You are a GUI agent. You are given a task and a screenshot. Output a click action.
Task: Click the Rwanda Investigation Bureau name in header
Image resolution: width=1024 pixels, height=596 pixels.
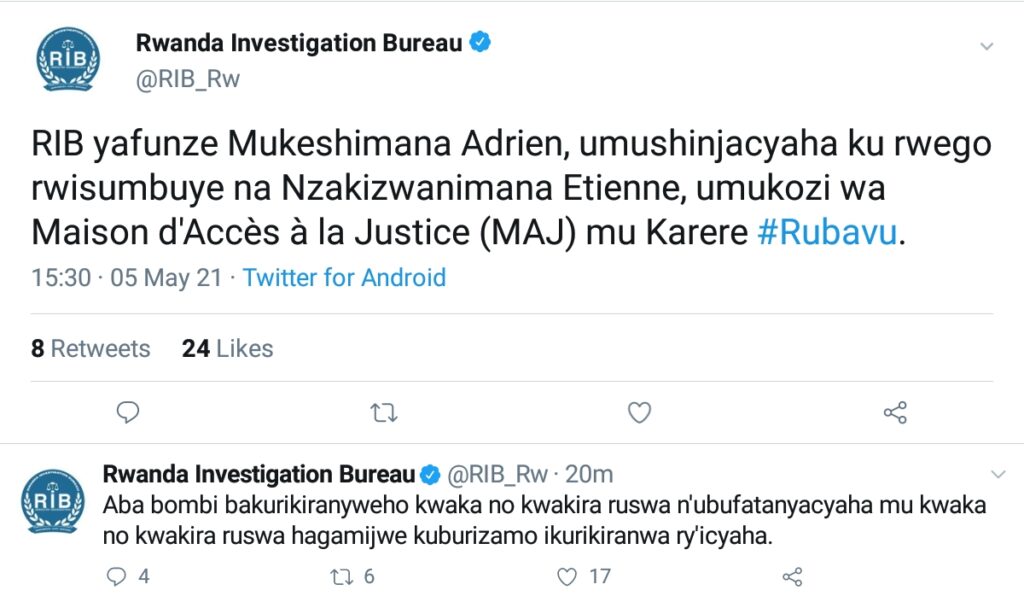pyautogui.click(x=299, y=43)
